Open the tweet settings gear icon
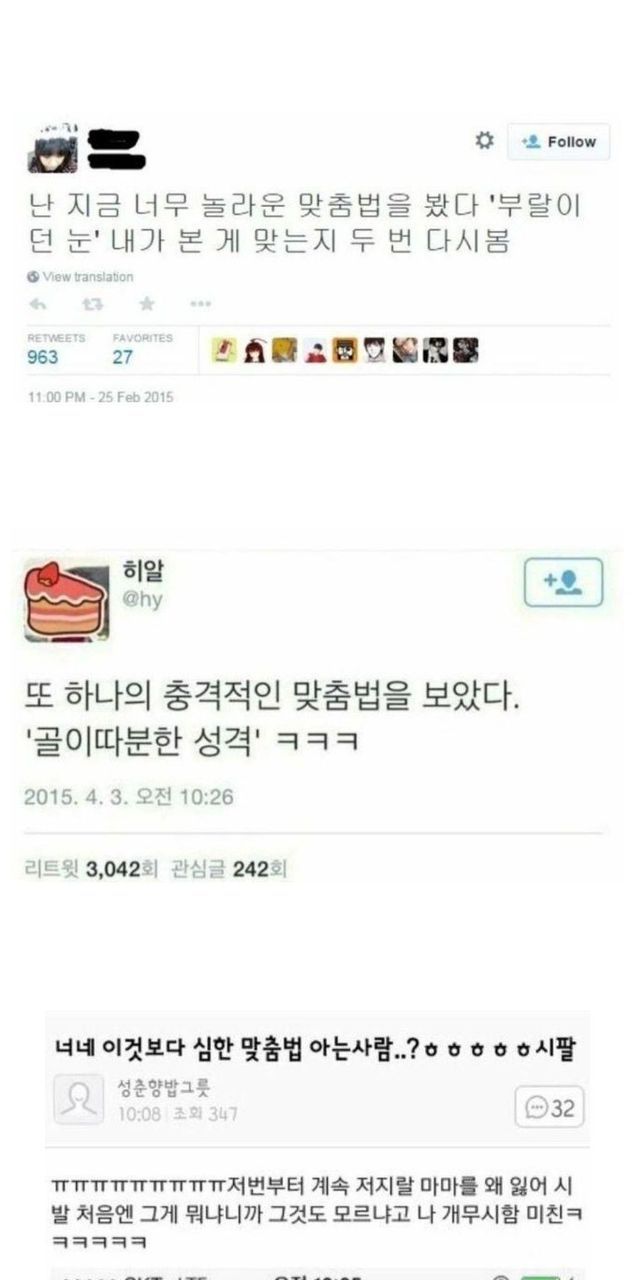 485,141
